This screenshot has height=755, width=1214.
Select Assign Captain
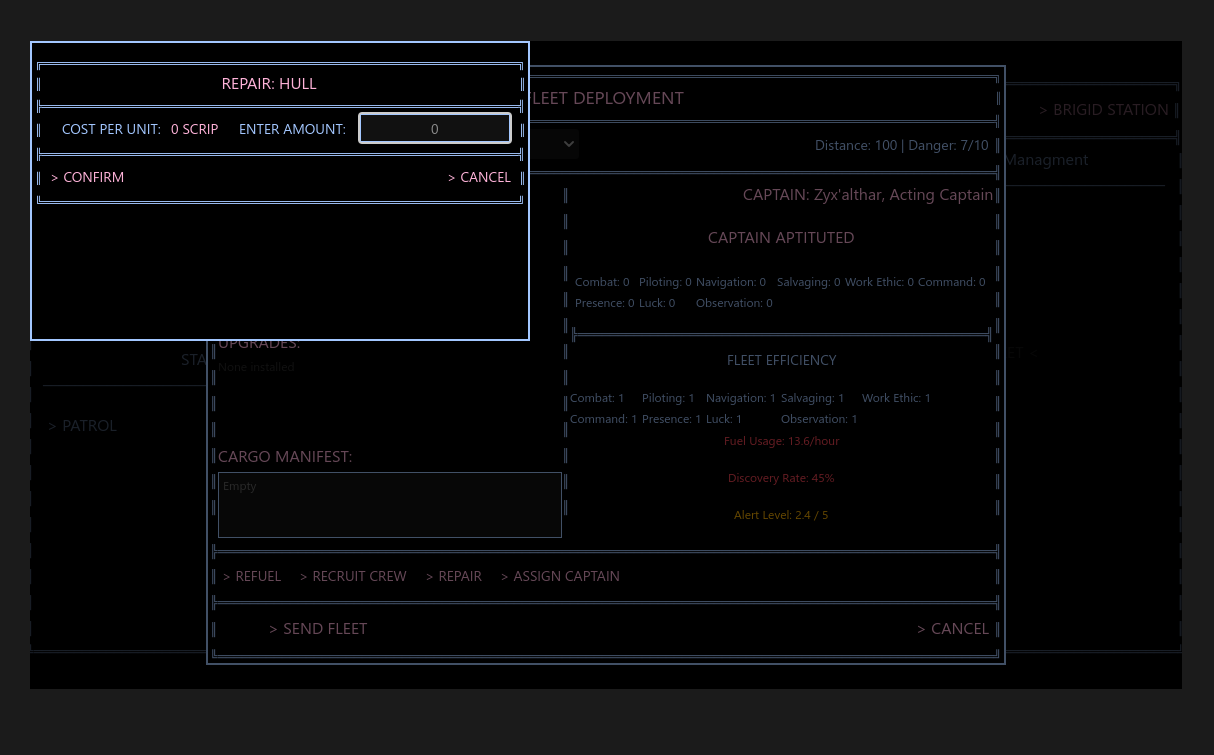(x=560, y=576)
